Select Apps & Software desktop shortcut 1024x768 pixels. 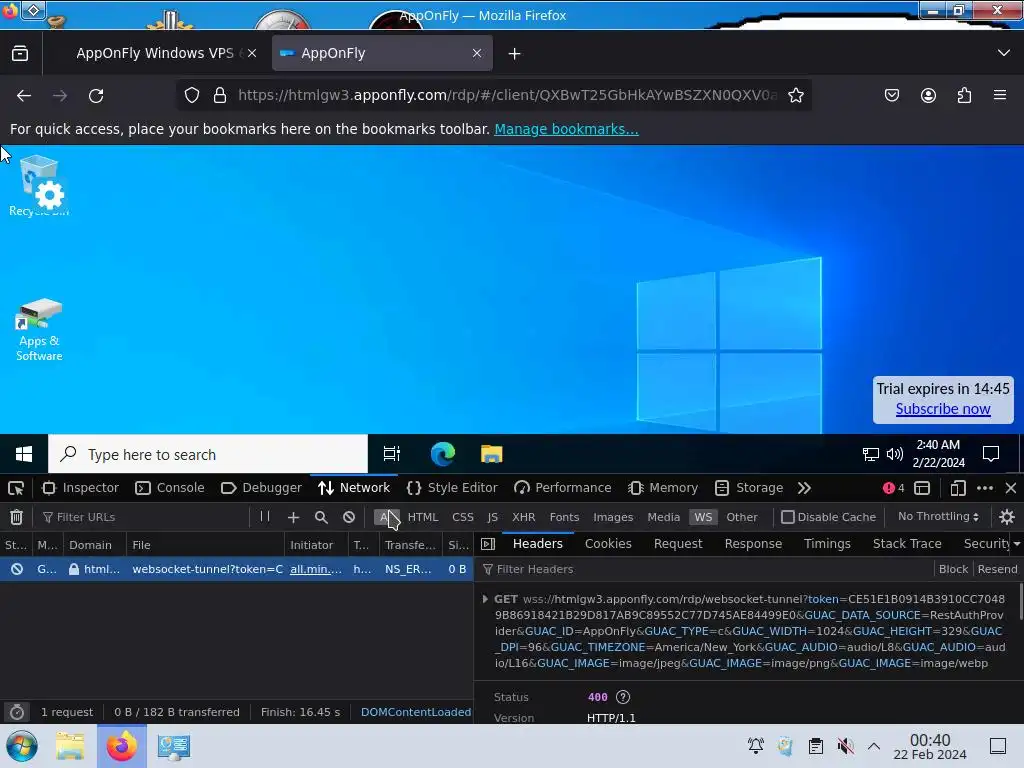coord(39,330)
